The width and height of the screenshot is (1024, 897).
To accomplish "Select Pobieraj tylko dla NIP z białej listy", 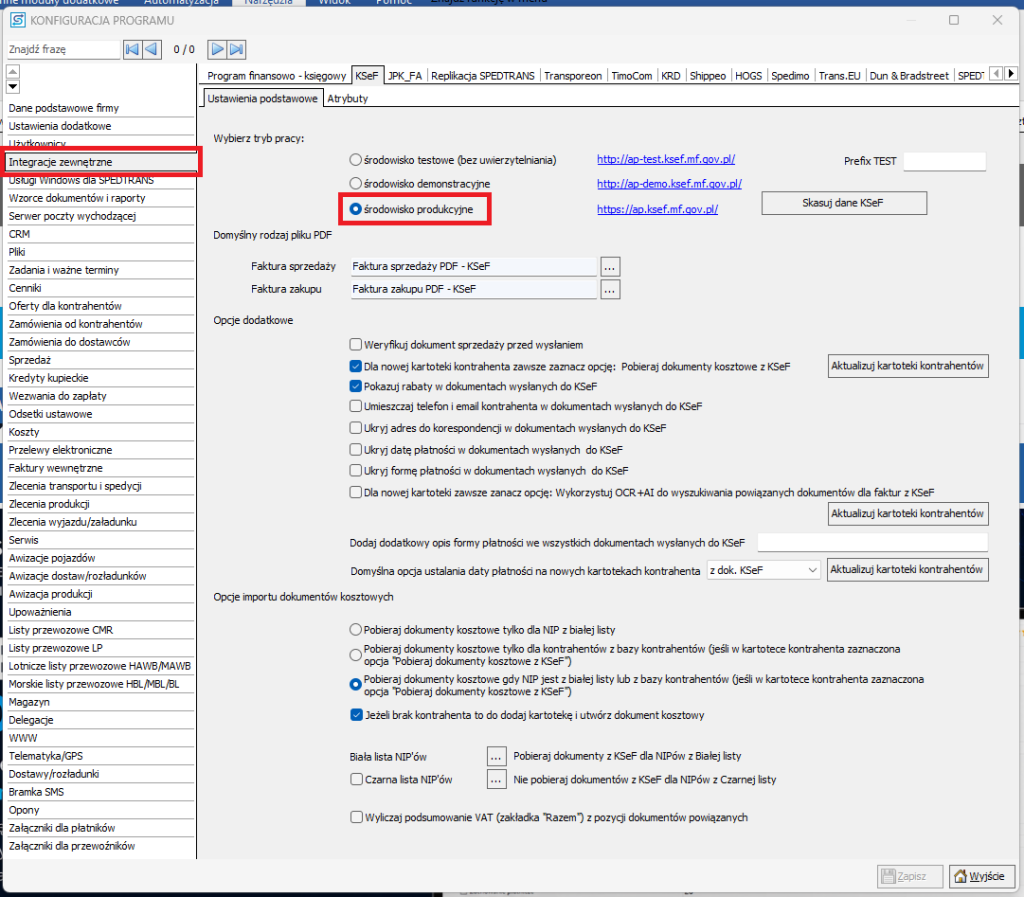I will pos(355,629).
